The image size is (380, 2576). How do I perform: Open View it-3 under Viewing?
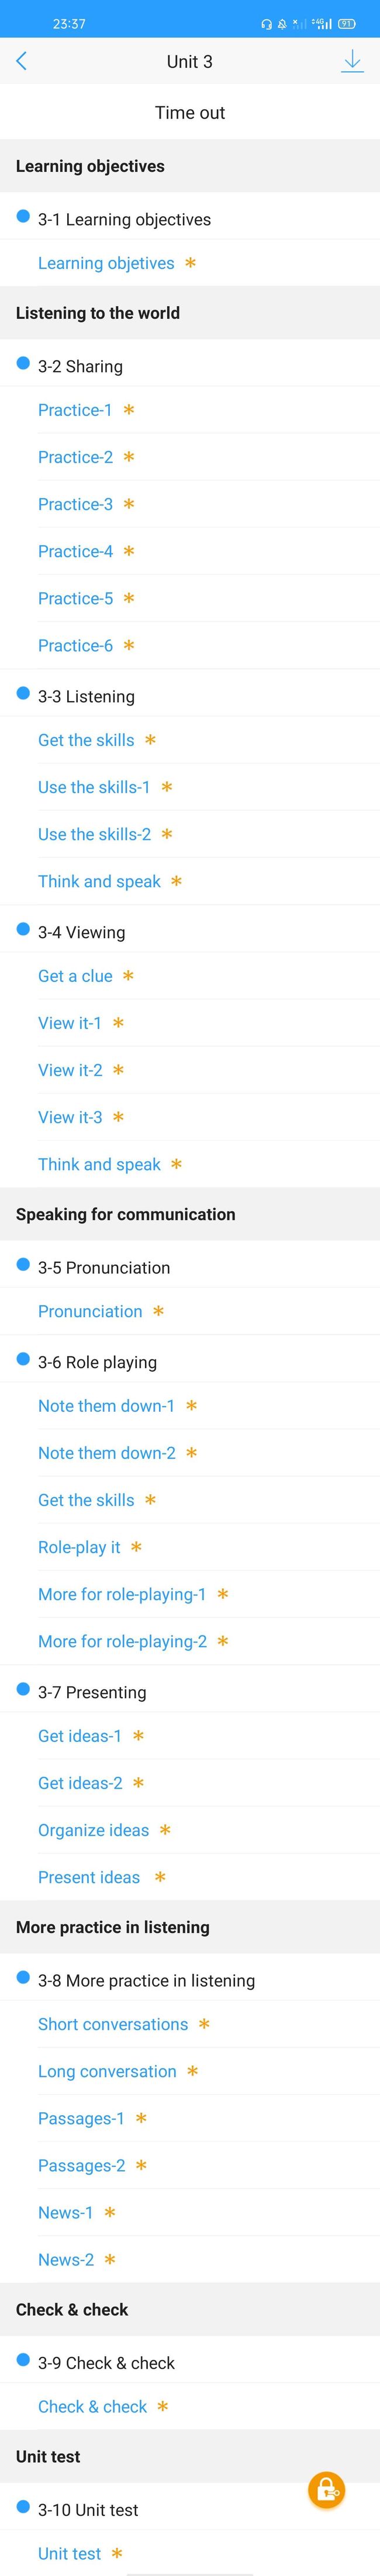tap(70, 1117)
